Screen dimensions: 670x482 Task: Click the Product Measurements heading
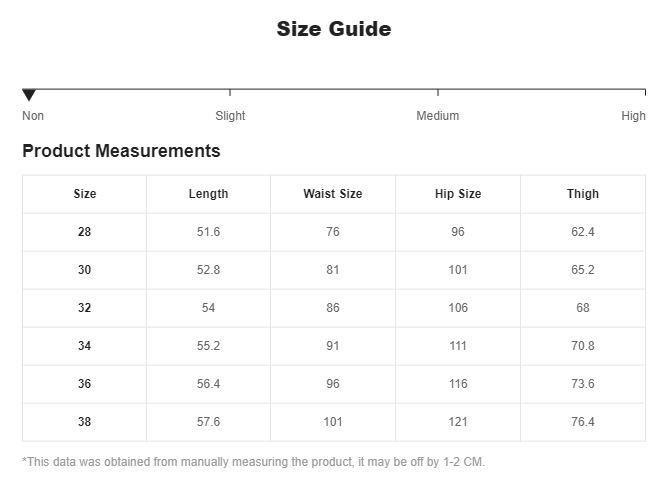[x=121, y=152]
